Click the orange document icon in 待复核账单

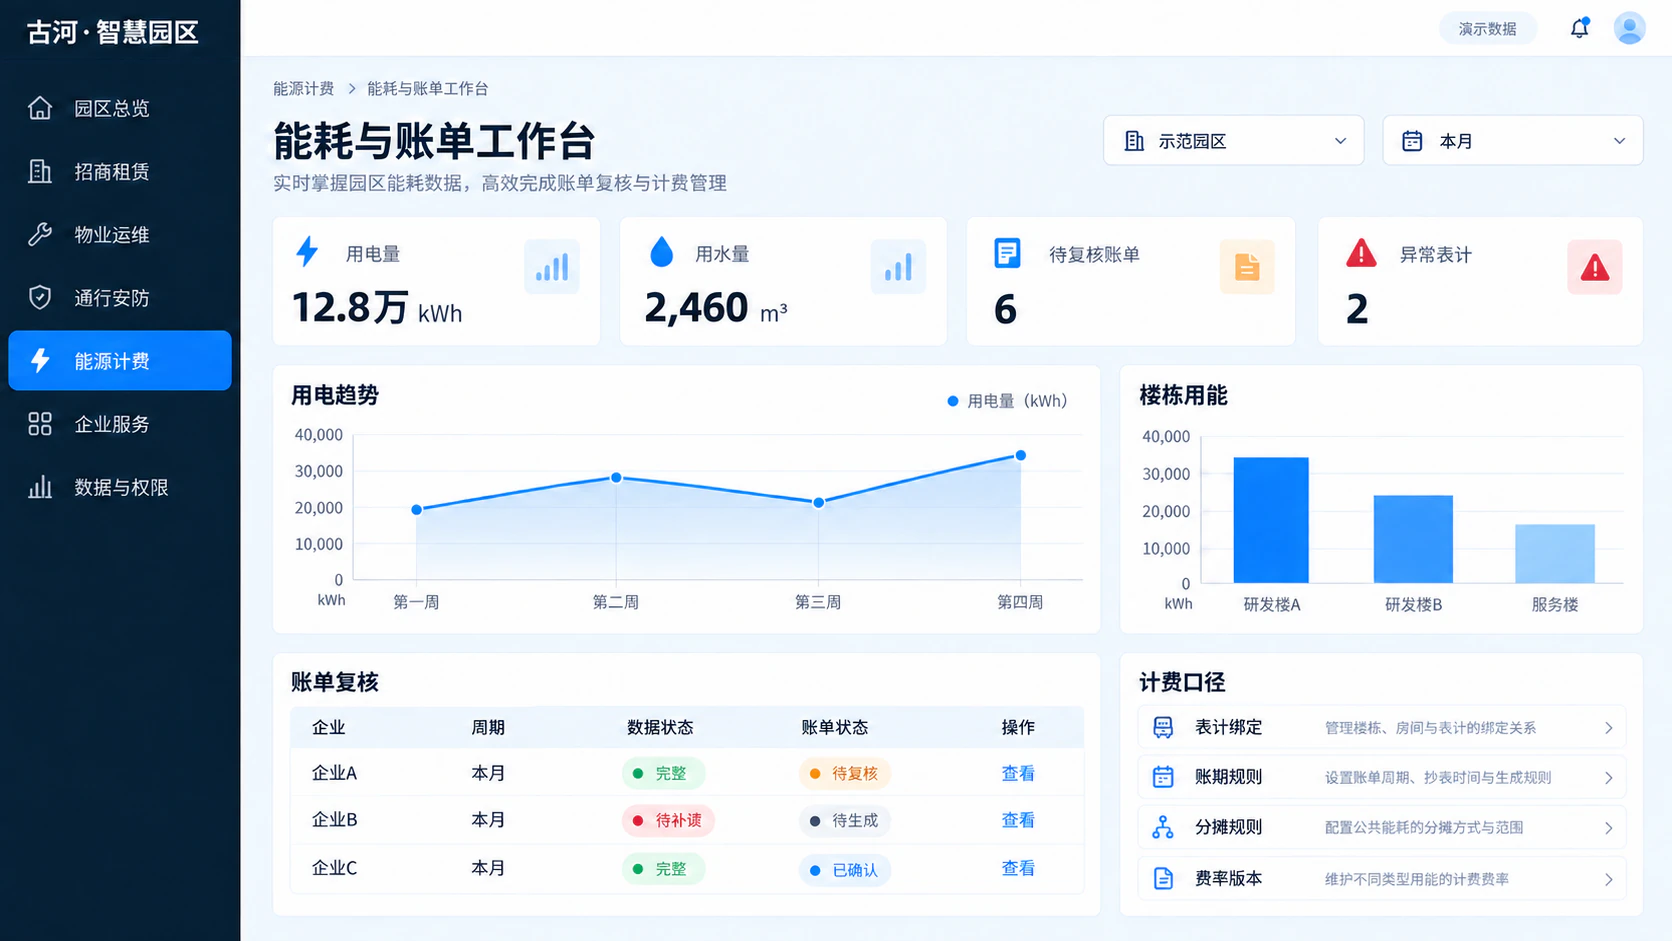pyautogui.click(x=1247, y=267)
